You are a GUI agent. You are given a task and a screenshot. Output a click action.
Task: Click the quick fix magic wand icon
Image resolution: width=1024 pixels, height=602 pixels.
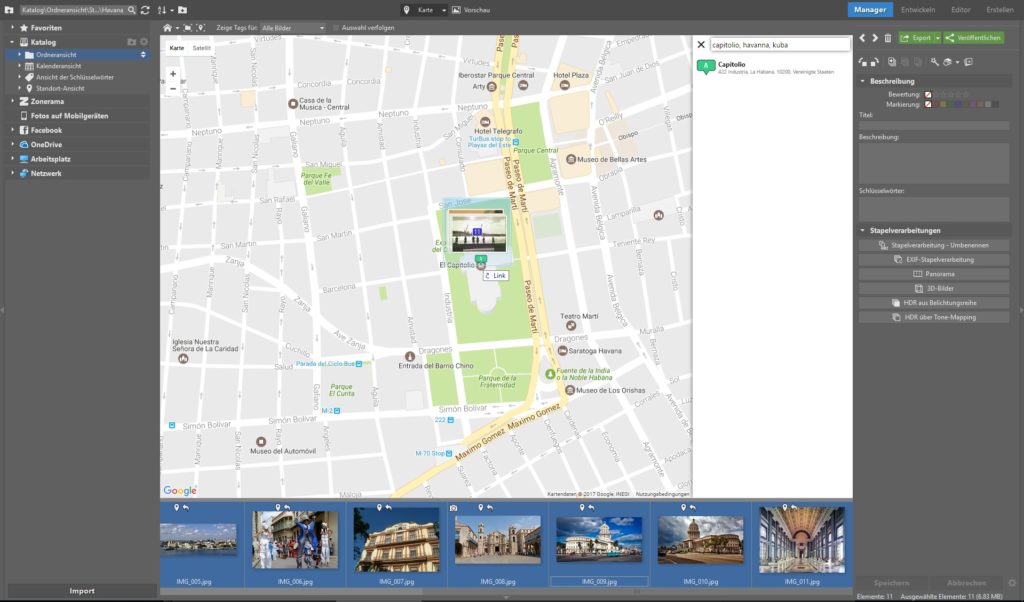(x=935, y=62)
